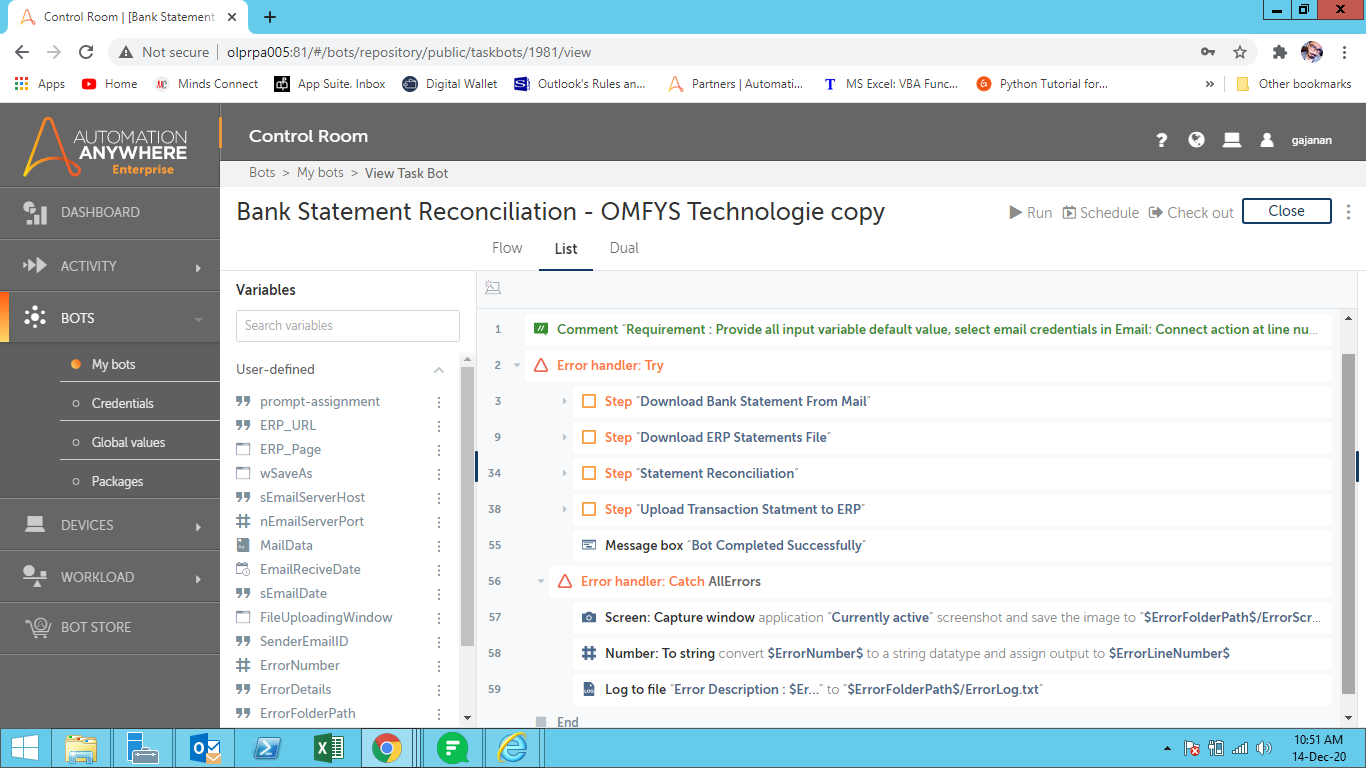Open the language globe icon
This screenshot has height=768, width=1366.
tap(1196, 140)
